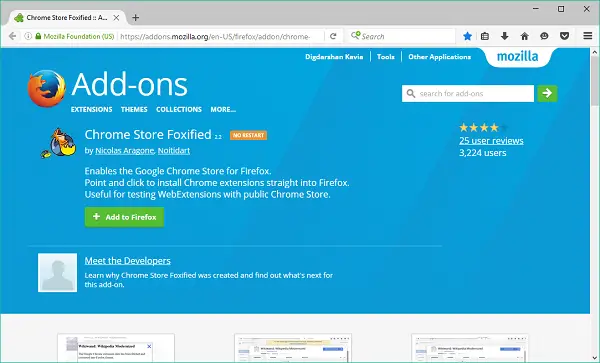Maximize the Firefox window
The image size is (600, 363).
[x=561, y=8]
